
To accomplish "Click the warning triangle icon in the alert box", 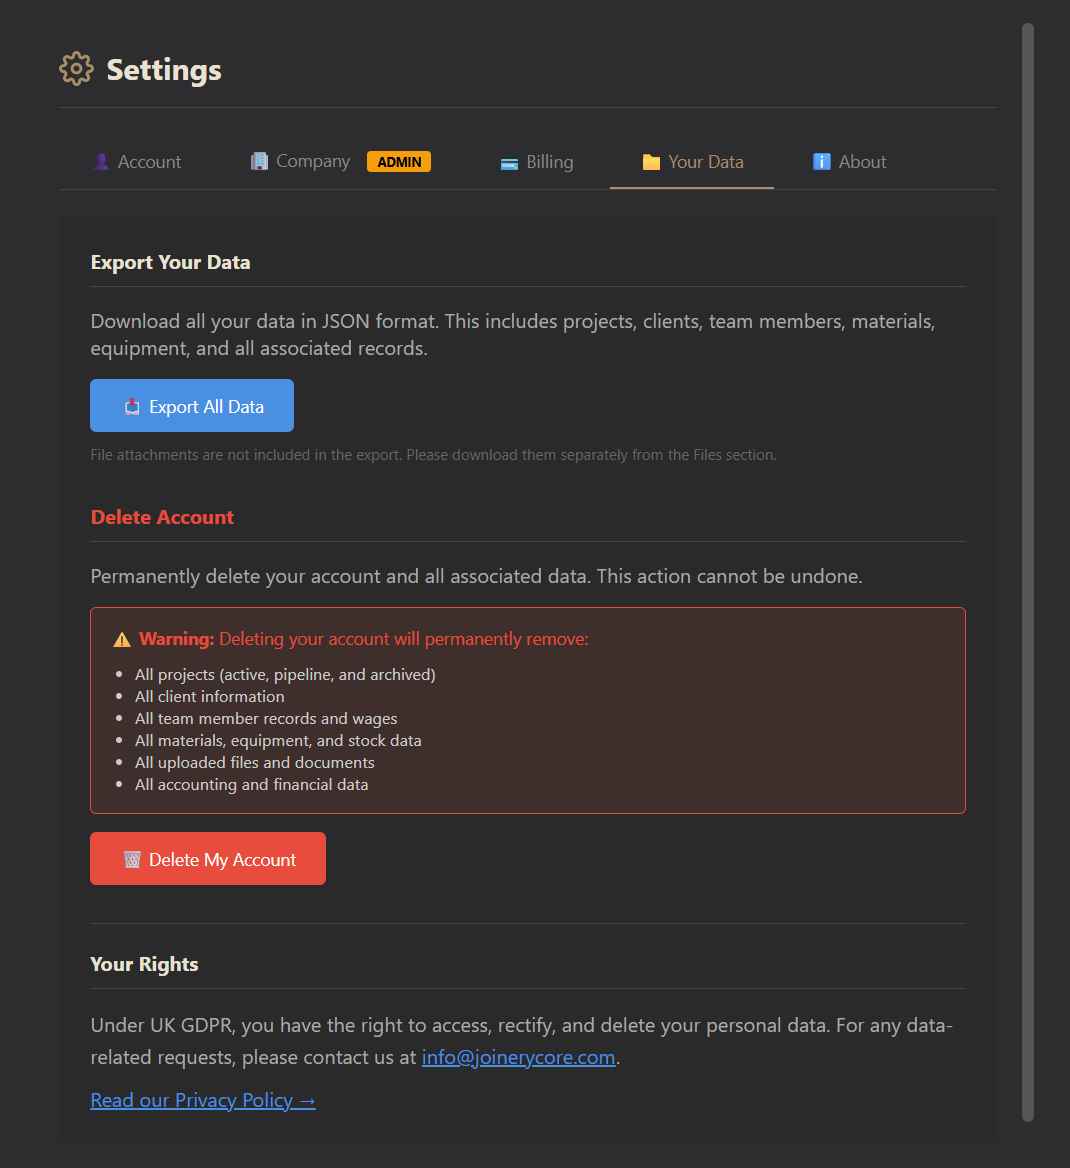I will pyautogui.click(x=122, y=639).
